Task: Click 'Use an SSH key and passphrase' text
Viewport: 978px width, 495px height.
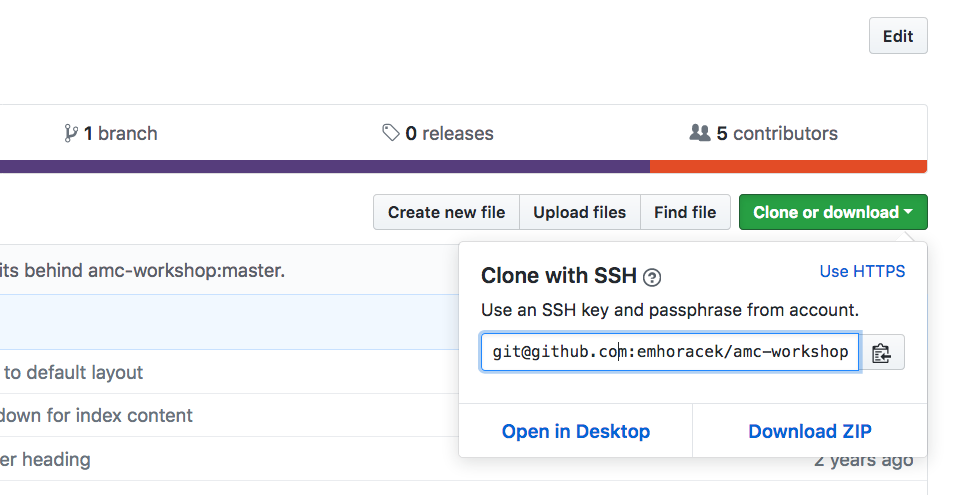Action: coord(612,310)
